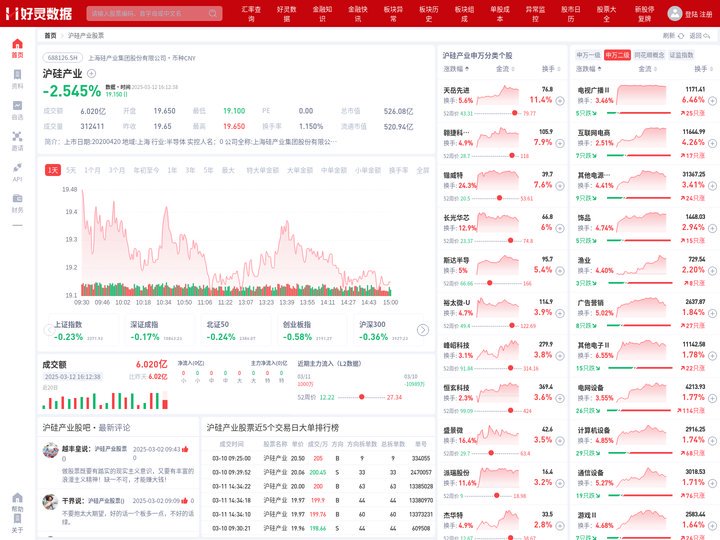
Task: Sort sector panel by 金流
Action: (647, 69)
